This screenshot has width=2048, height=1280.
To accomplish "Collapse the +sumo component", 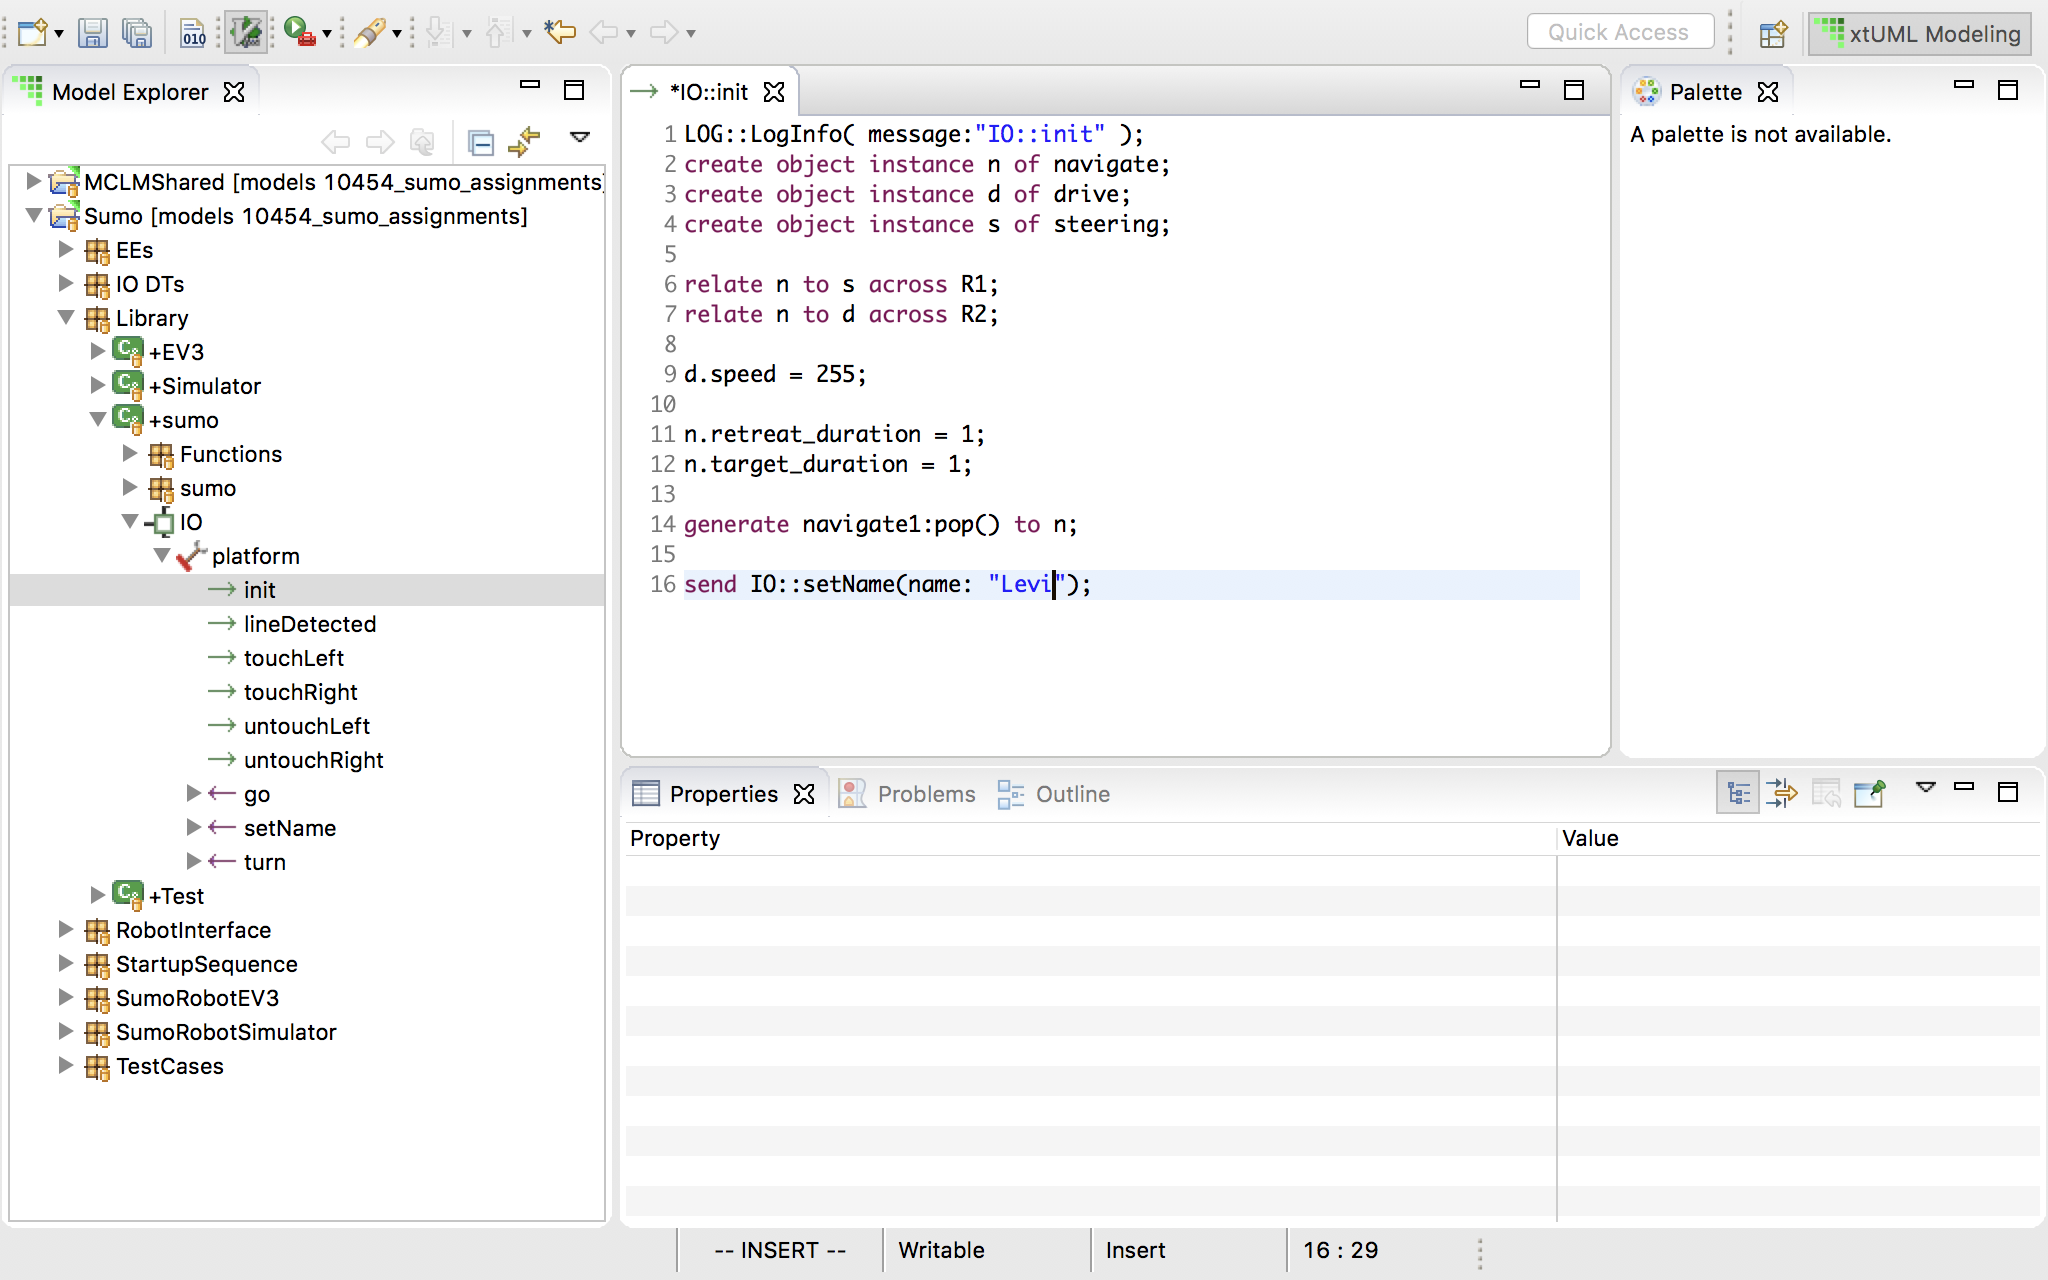I will coord(98,419).
